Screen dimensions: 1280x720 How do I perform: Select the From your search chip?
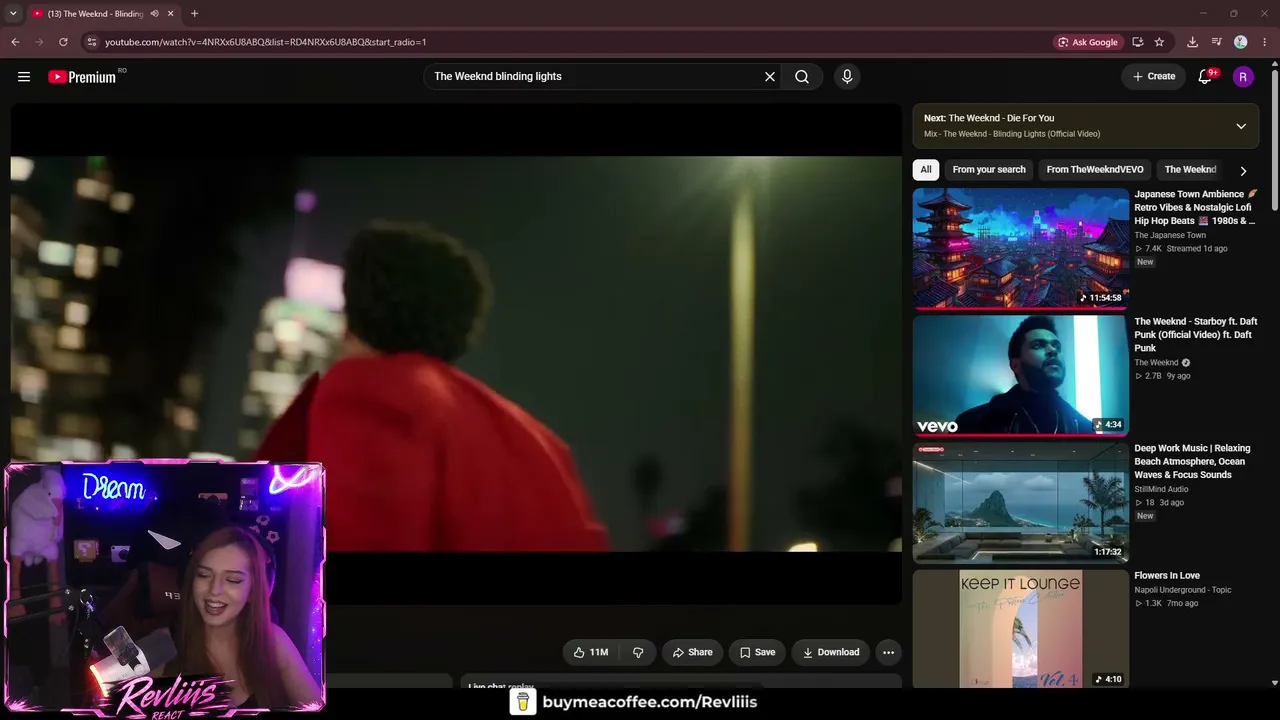[x=989, y=170]
